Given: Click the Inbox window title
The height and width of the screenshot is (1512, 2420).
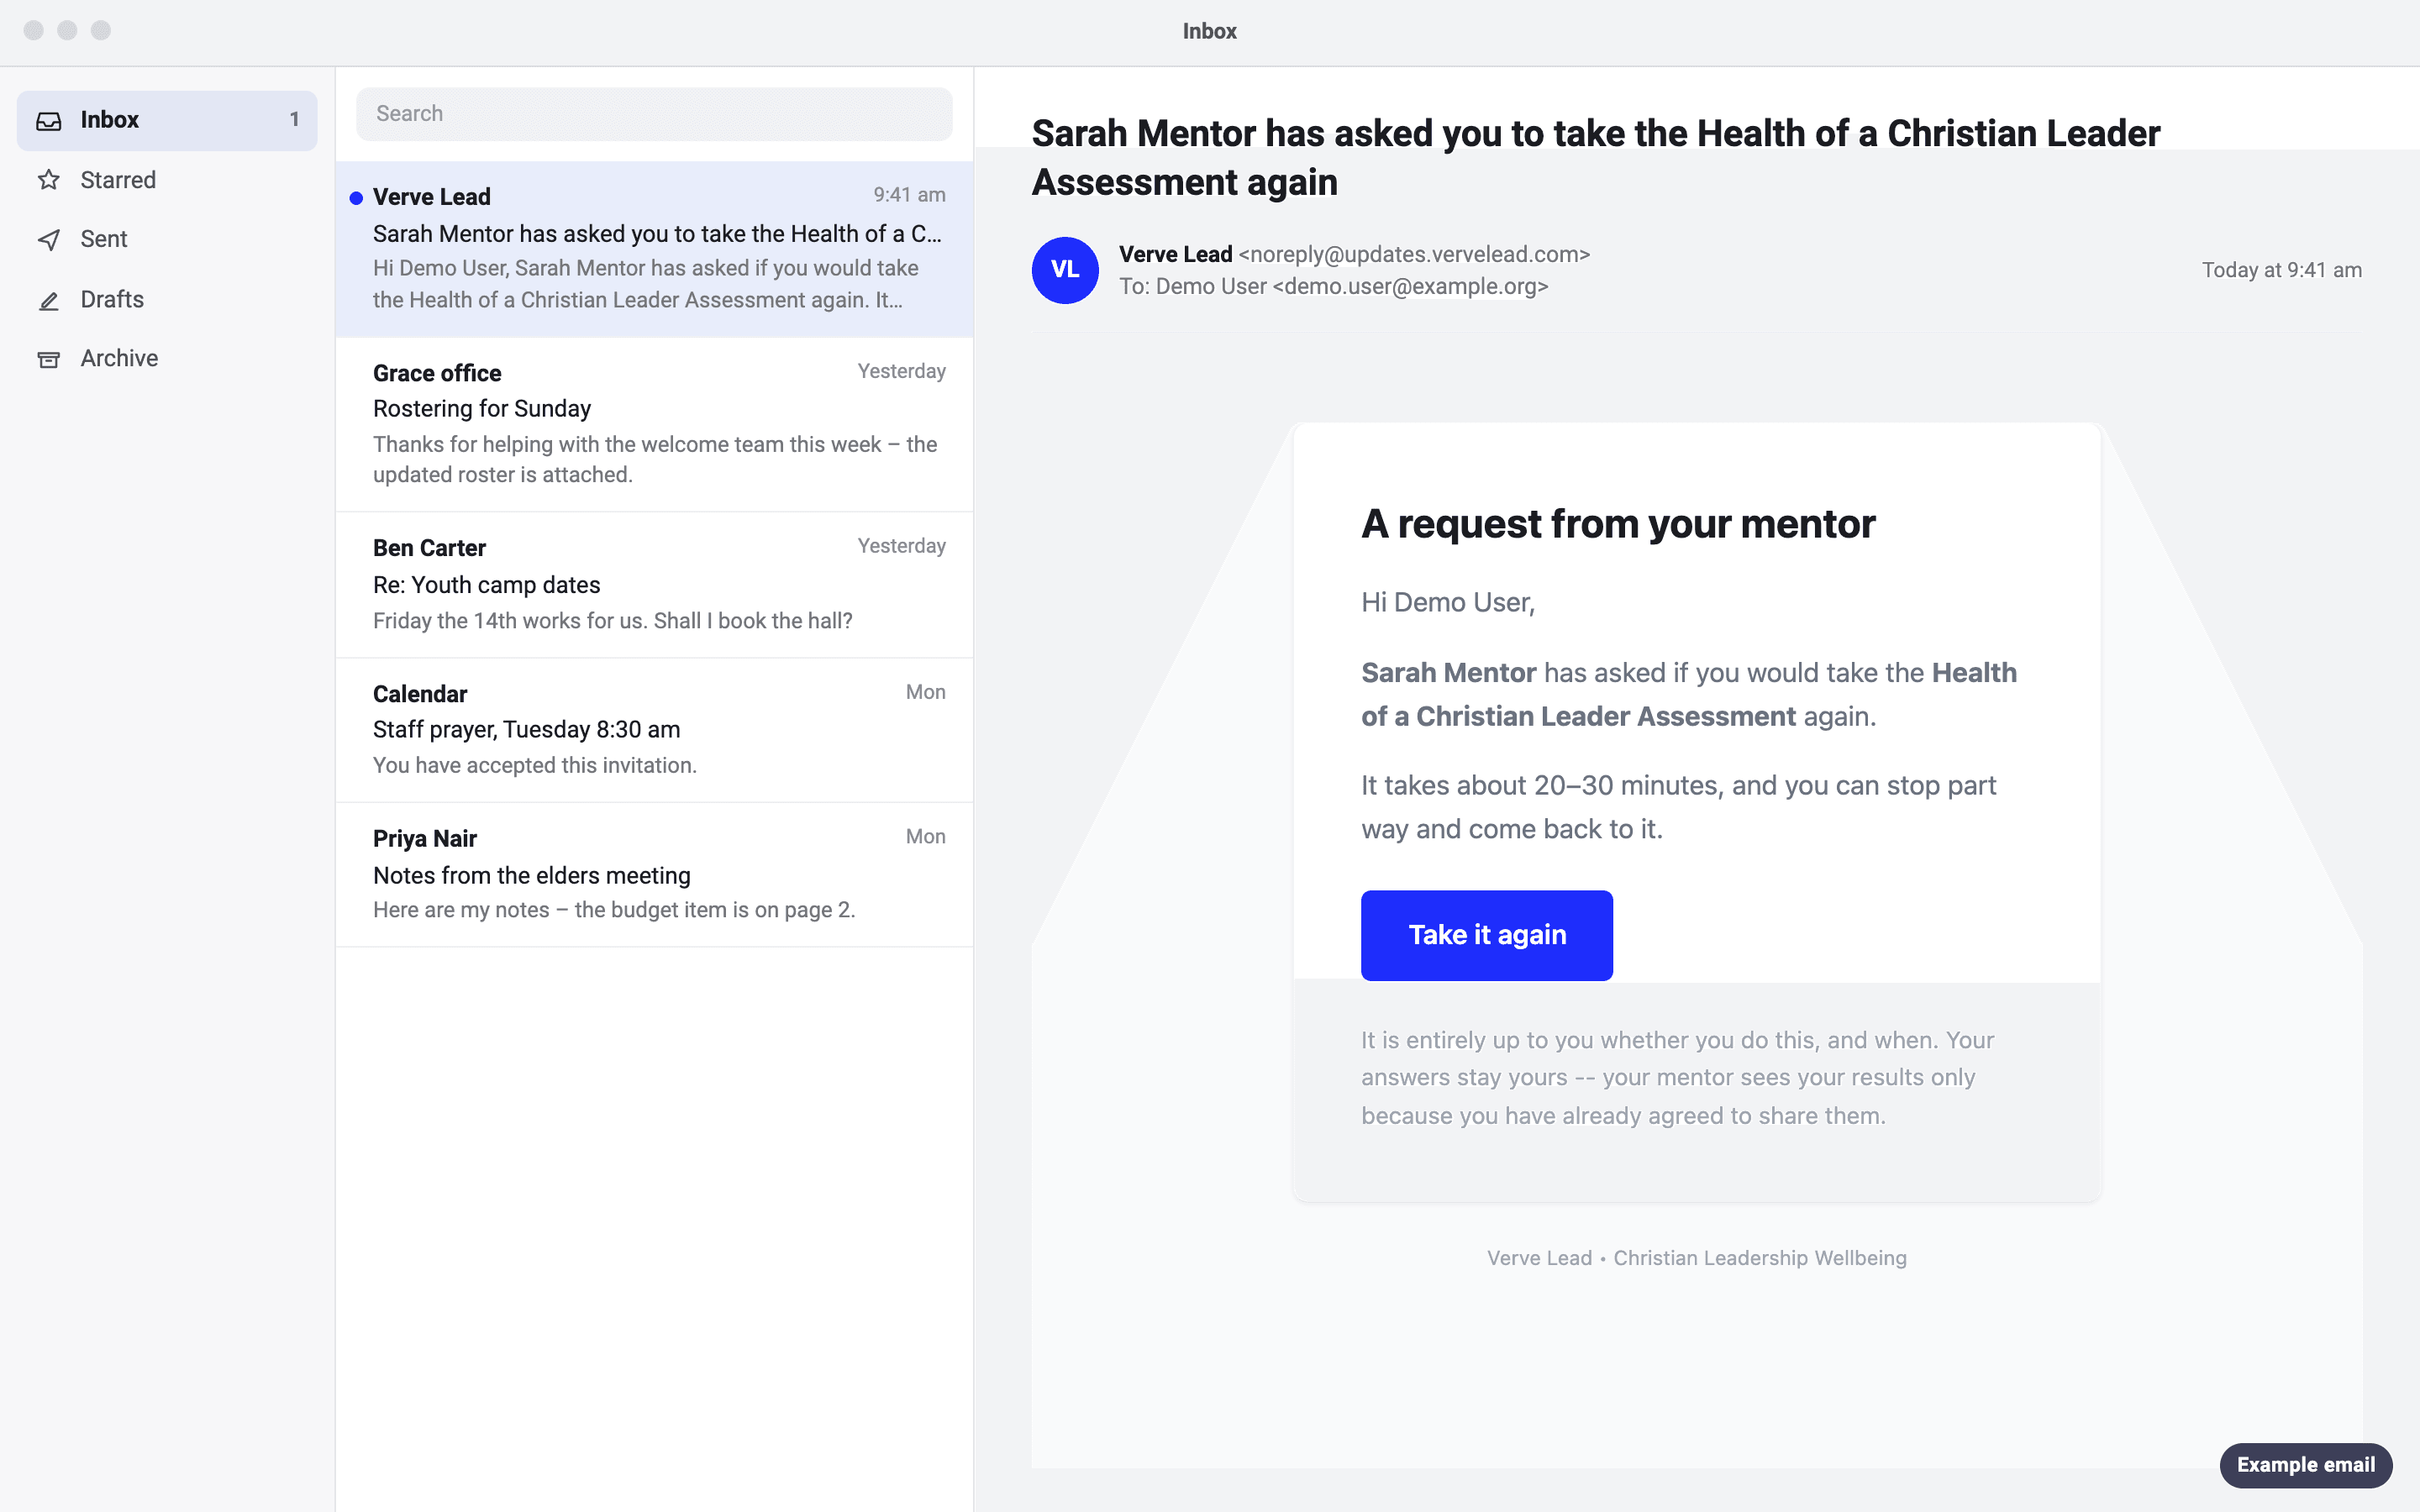Looking at the screenshot, I should [x=1210, y=31].
